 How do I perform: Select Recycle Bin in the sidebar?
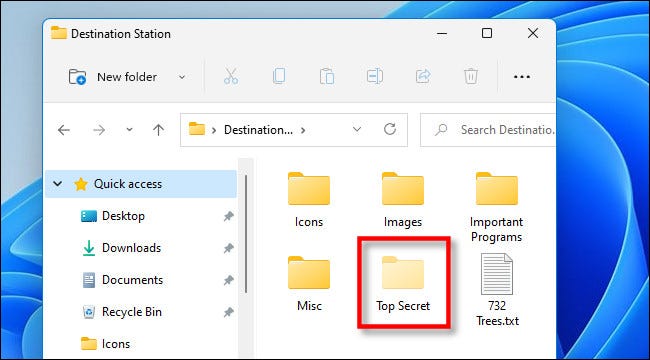pyautogui.click(x=132, y=312)
